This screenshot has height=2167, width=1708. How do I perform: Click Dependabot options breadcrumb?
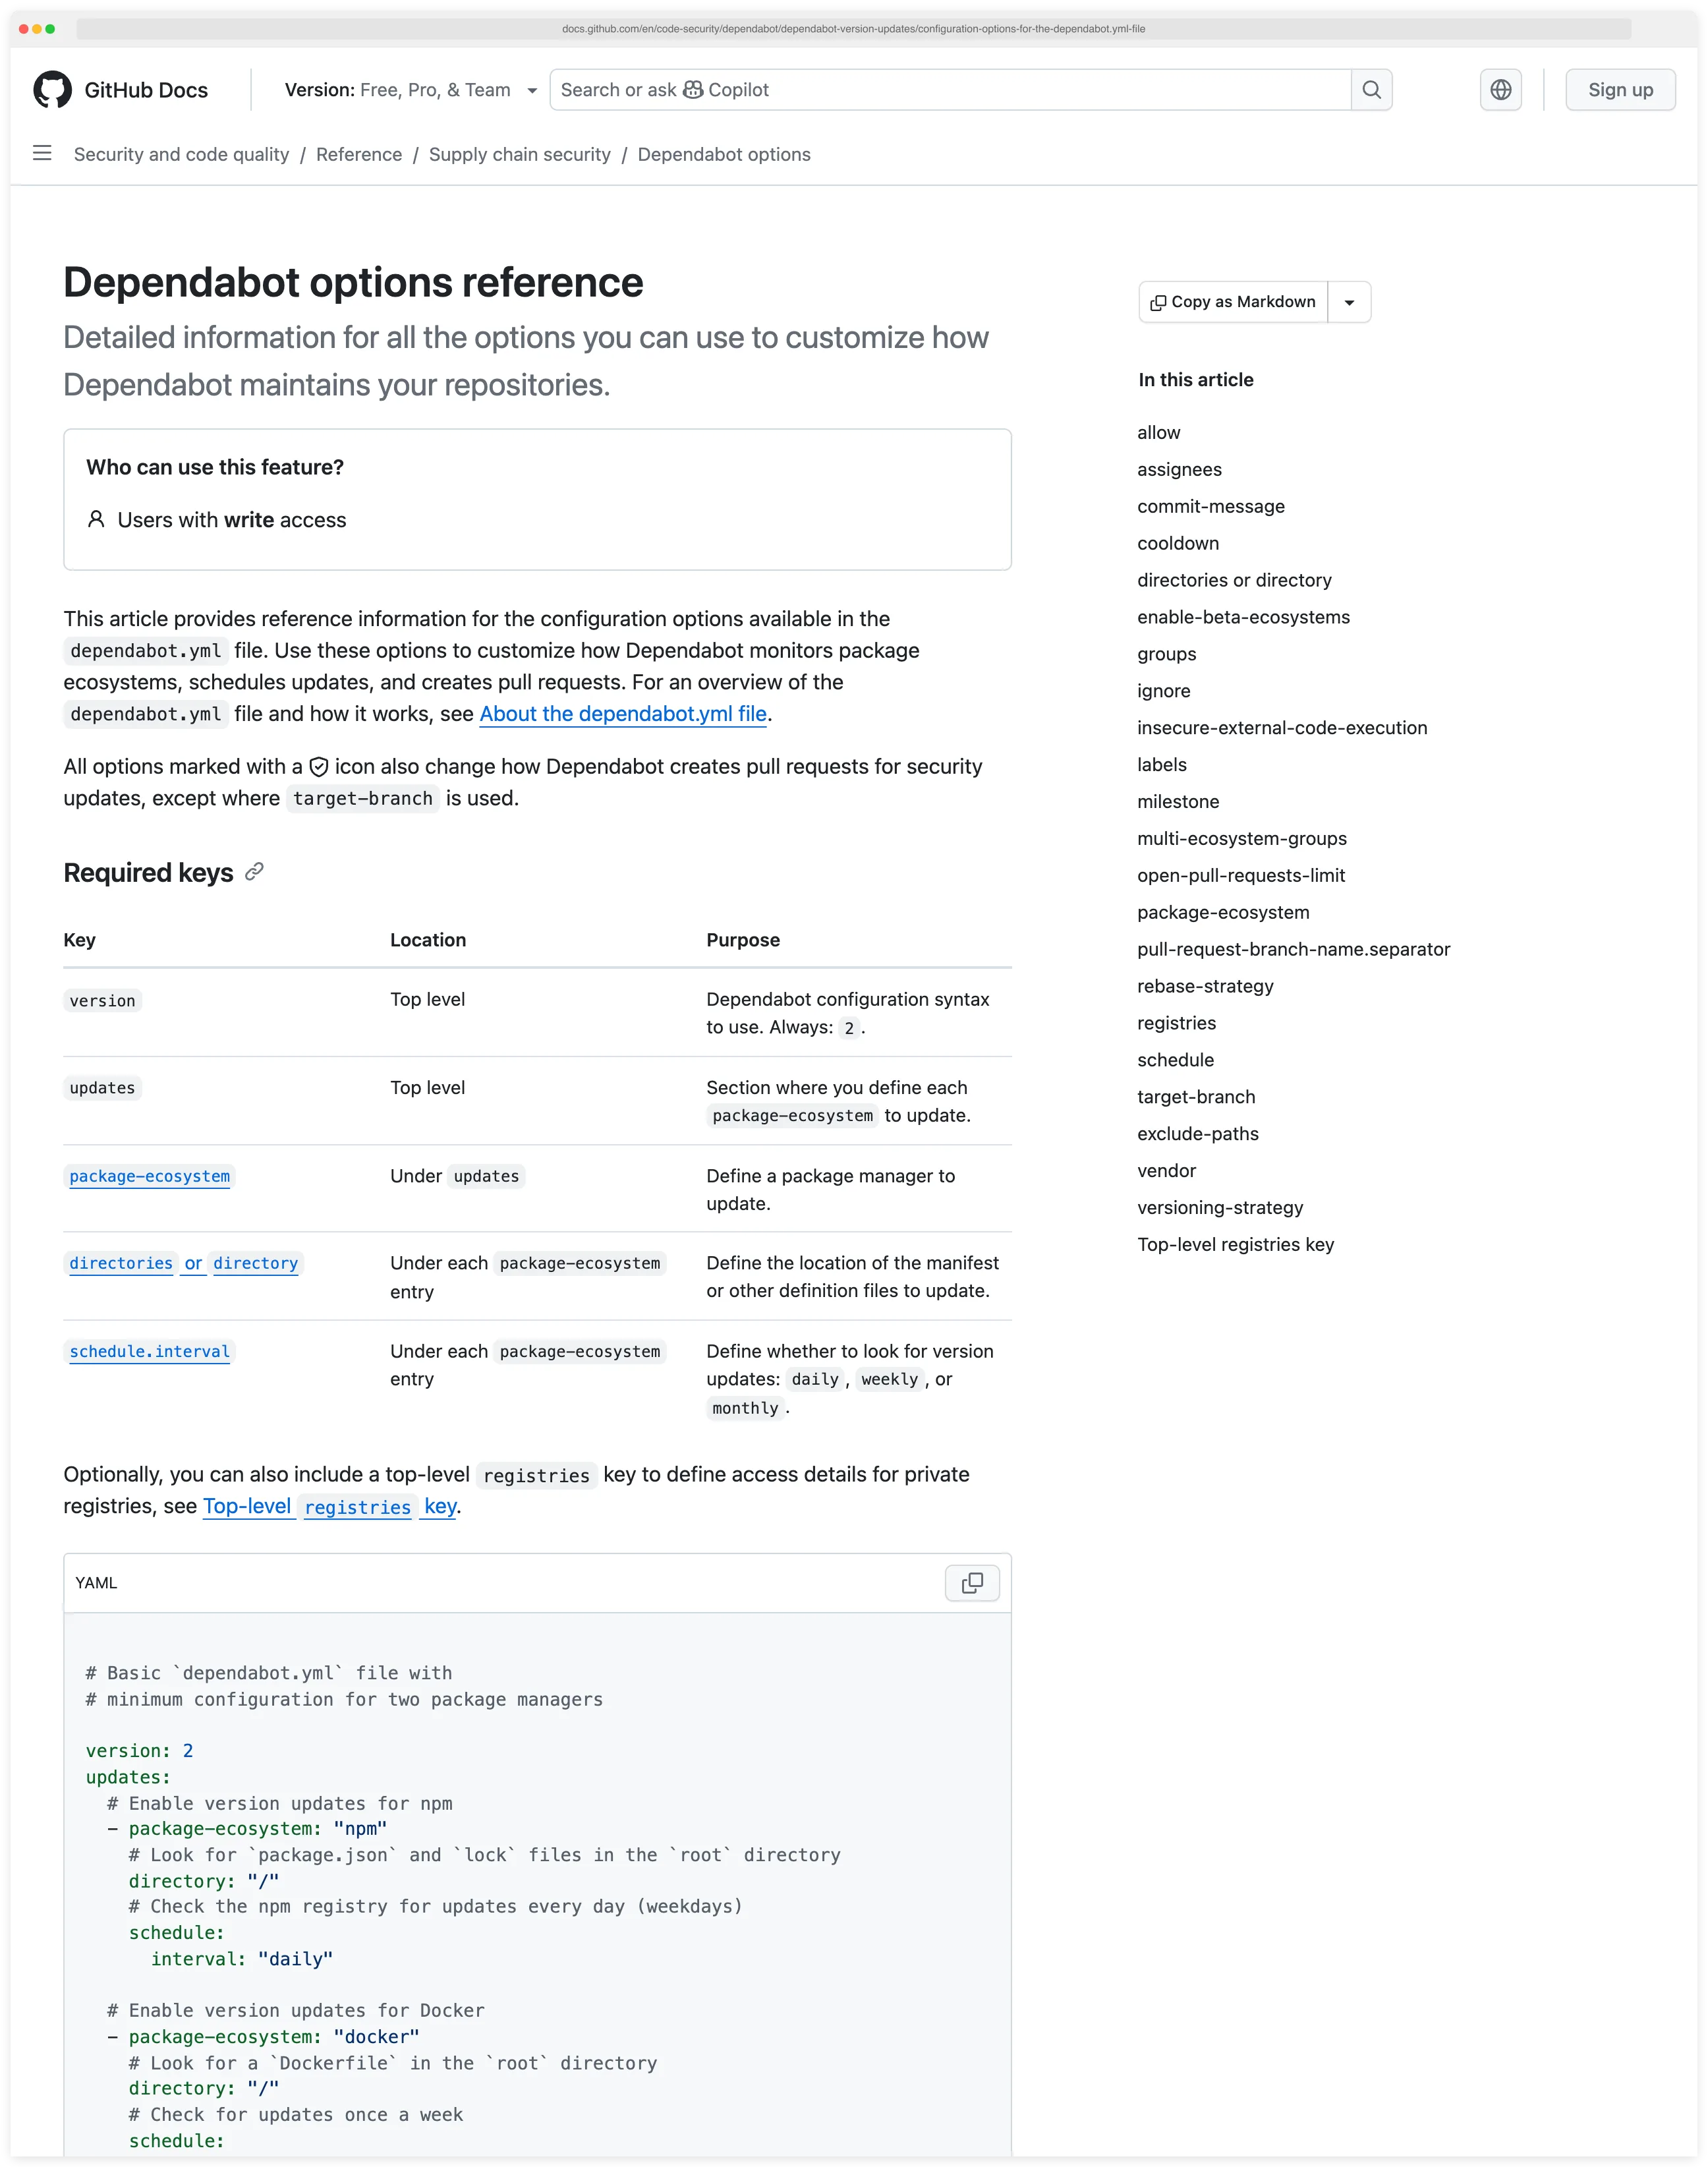pos(724,154)
